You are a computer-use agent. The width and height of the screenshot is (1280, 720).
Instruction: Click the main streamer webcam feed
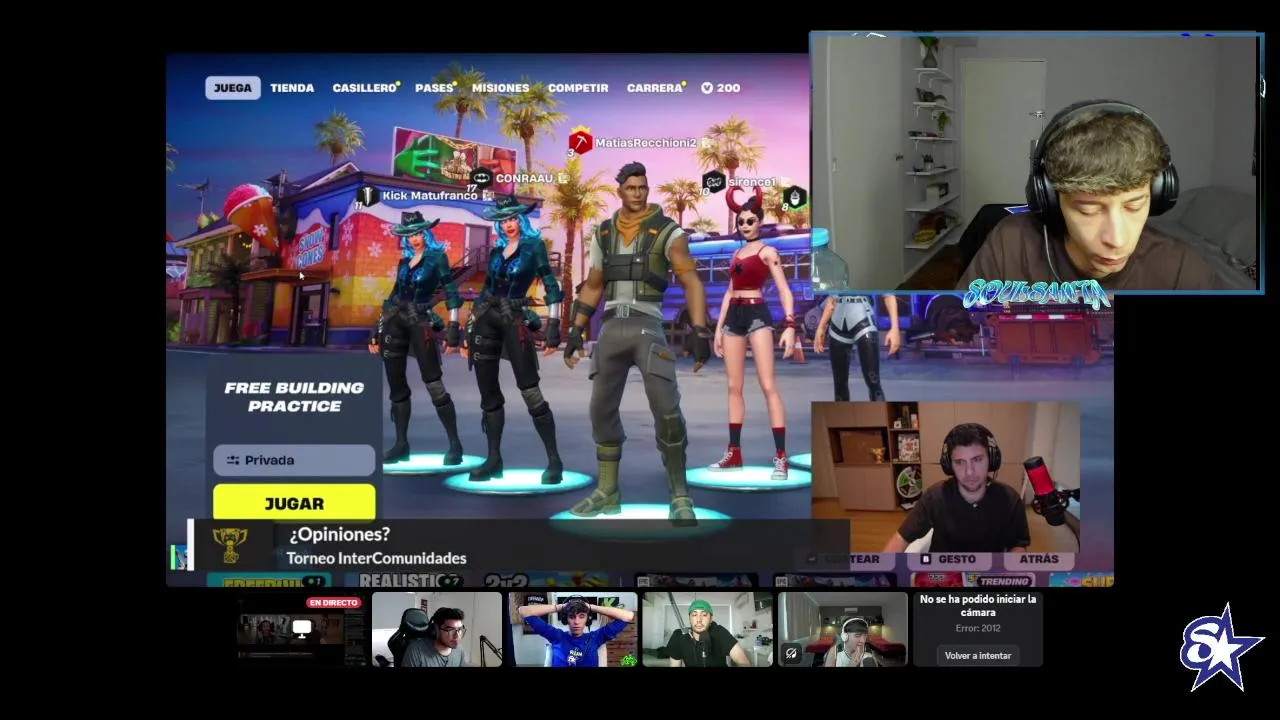pyautogui.click(x=1036, y=163)
